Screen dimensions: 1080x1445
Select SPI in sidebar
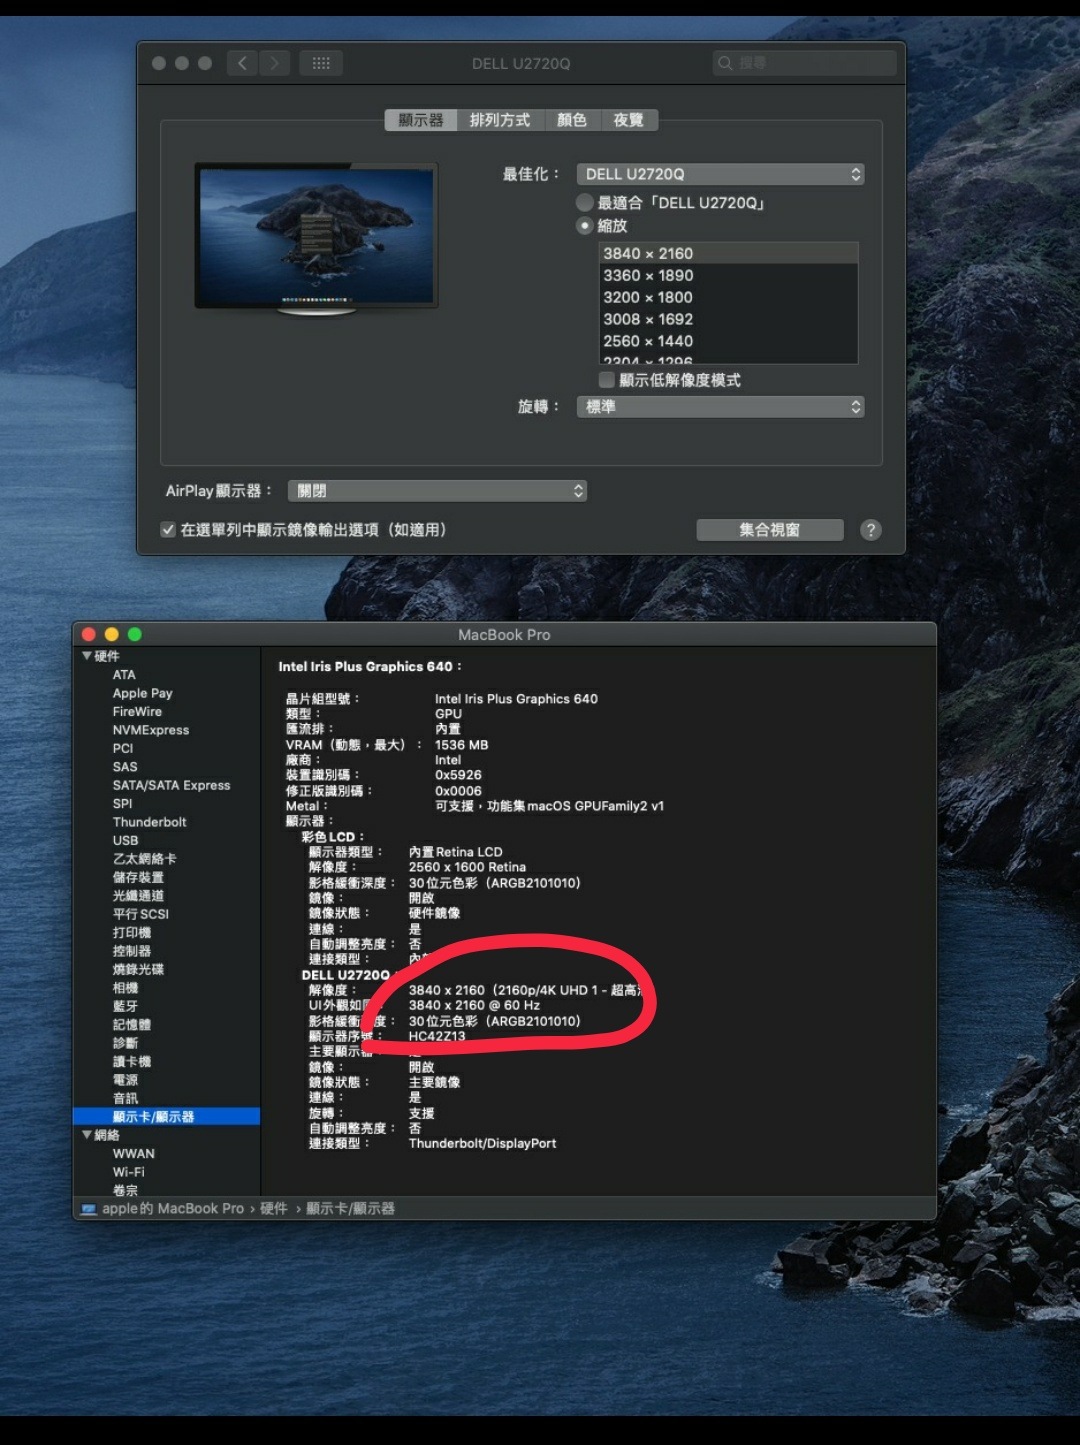(x=122, y=804)
